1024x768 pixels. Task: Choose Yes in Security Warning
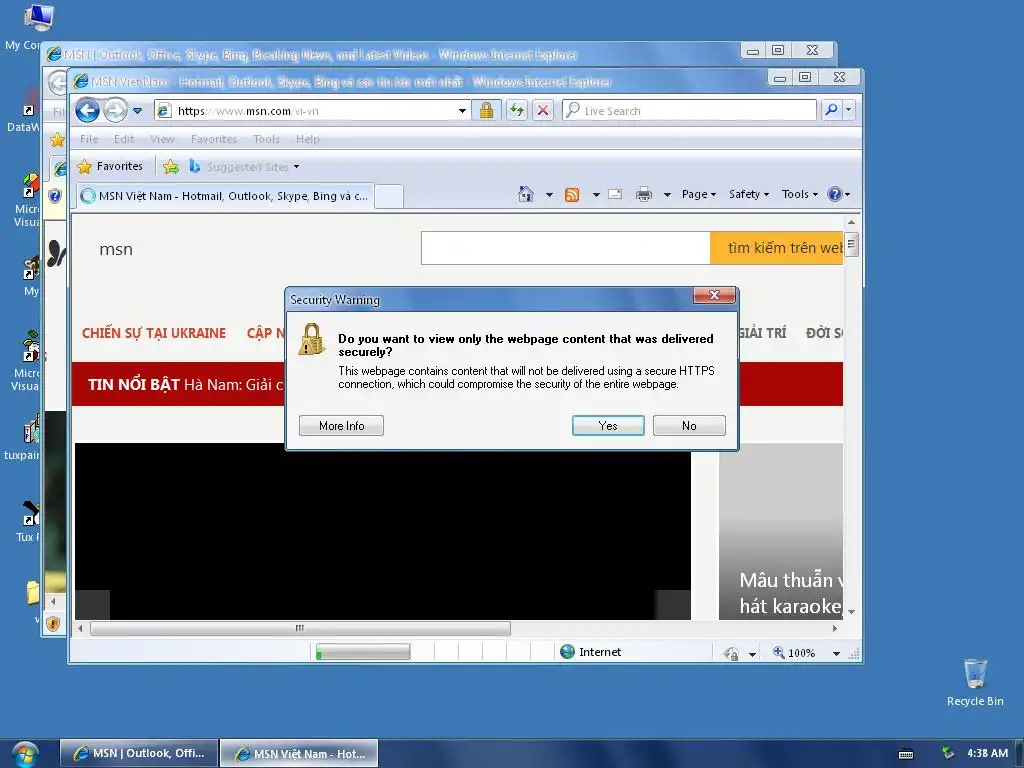608,426
